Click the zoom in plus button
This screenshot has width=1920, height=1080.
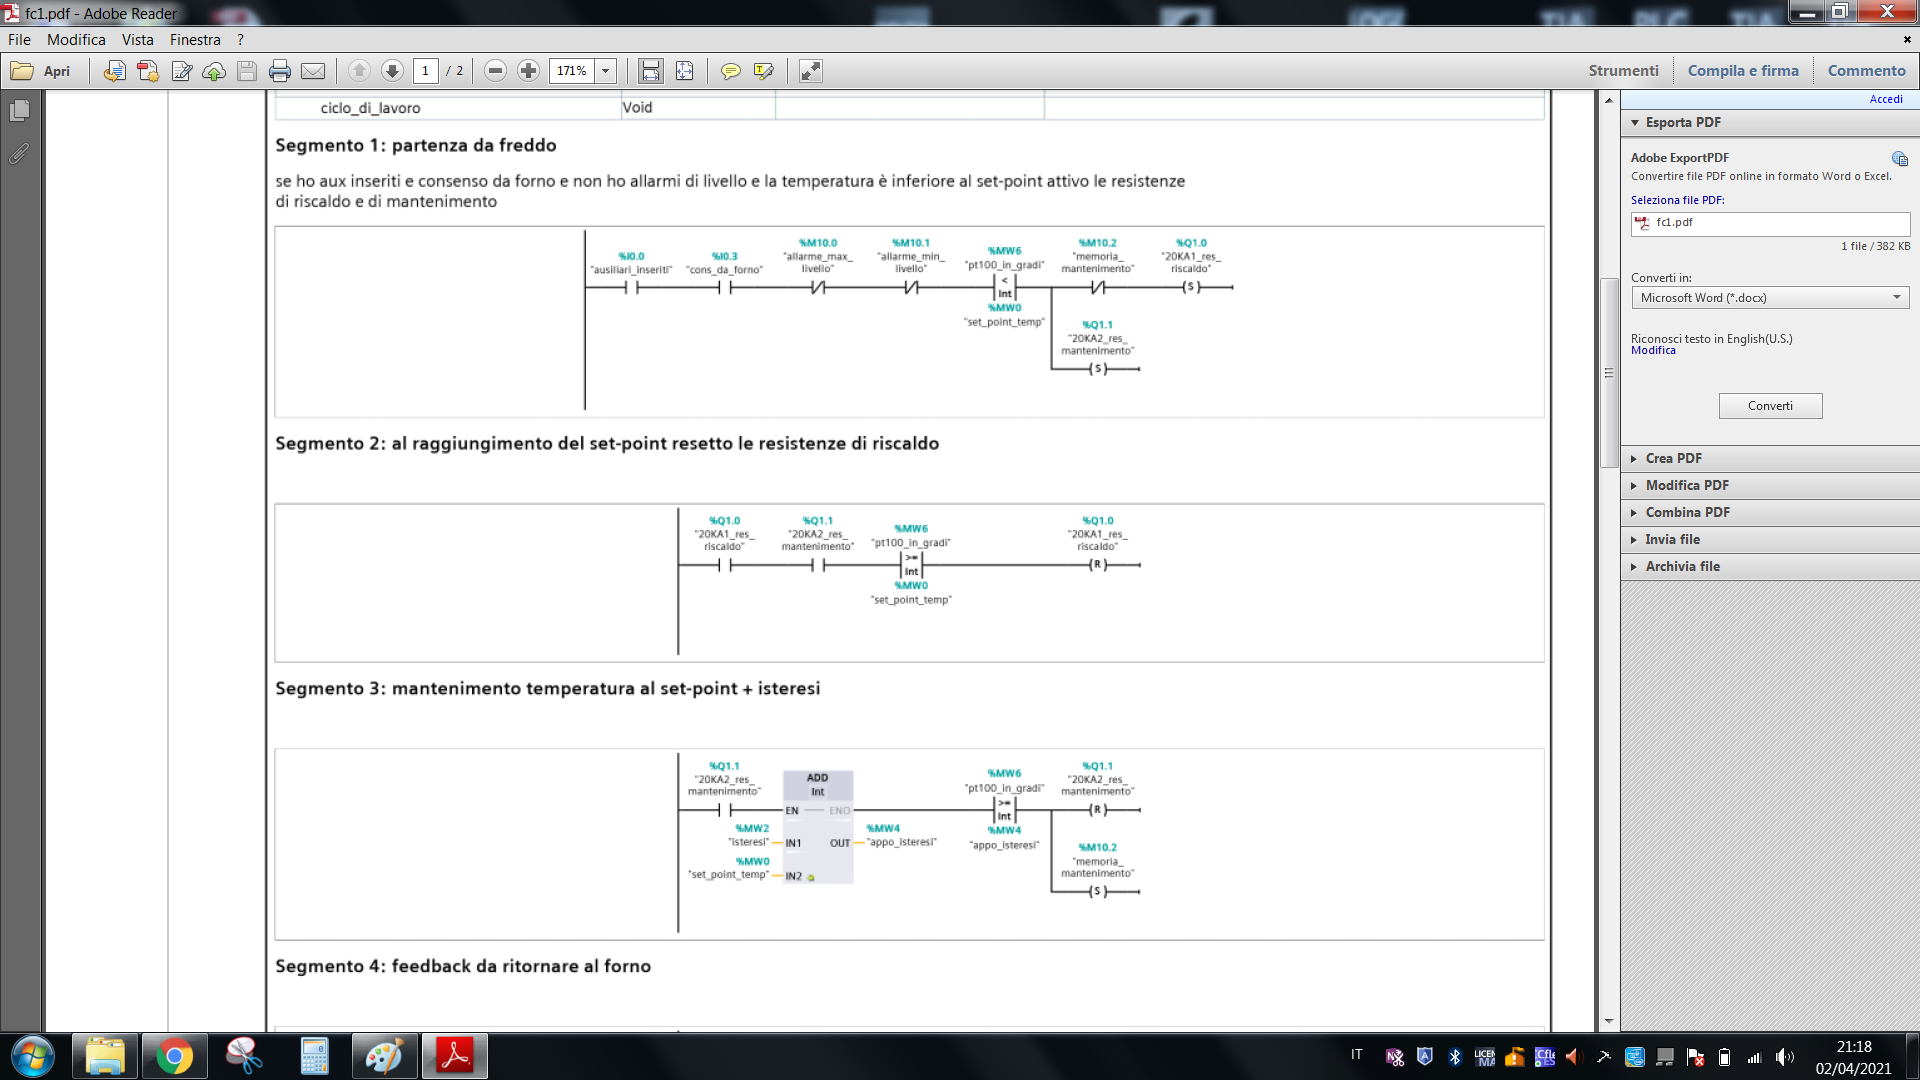coord(529,71)
